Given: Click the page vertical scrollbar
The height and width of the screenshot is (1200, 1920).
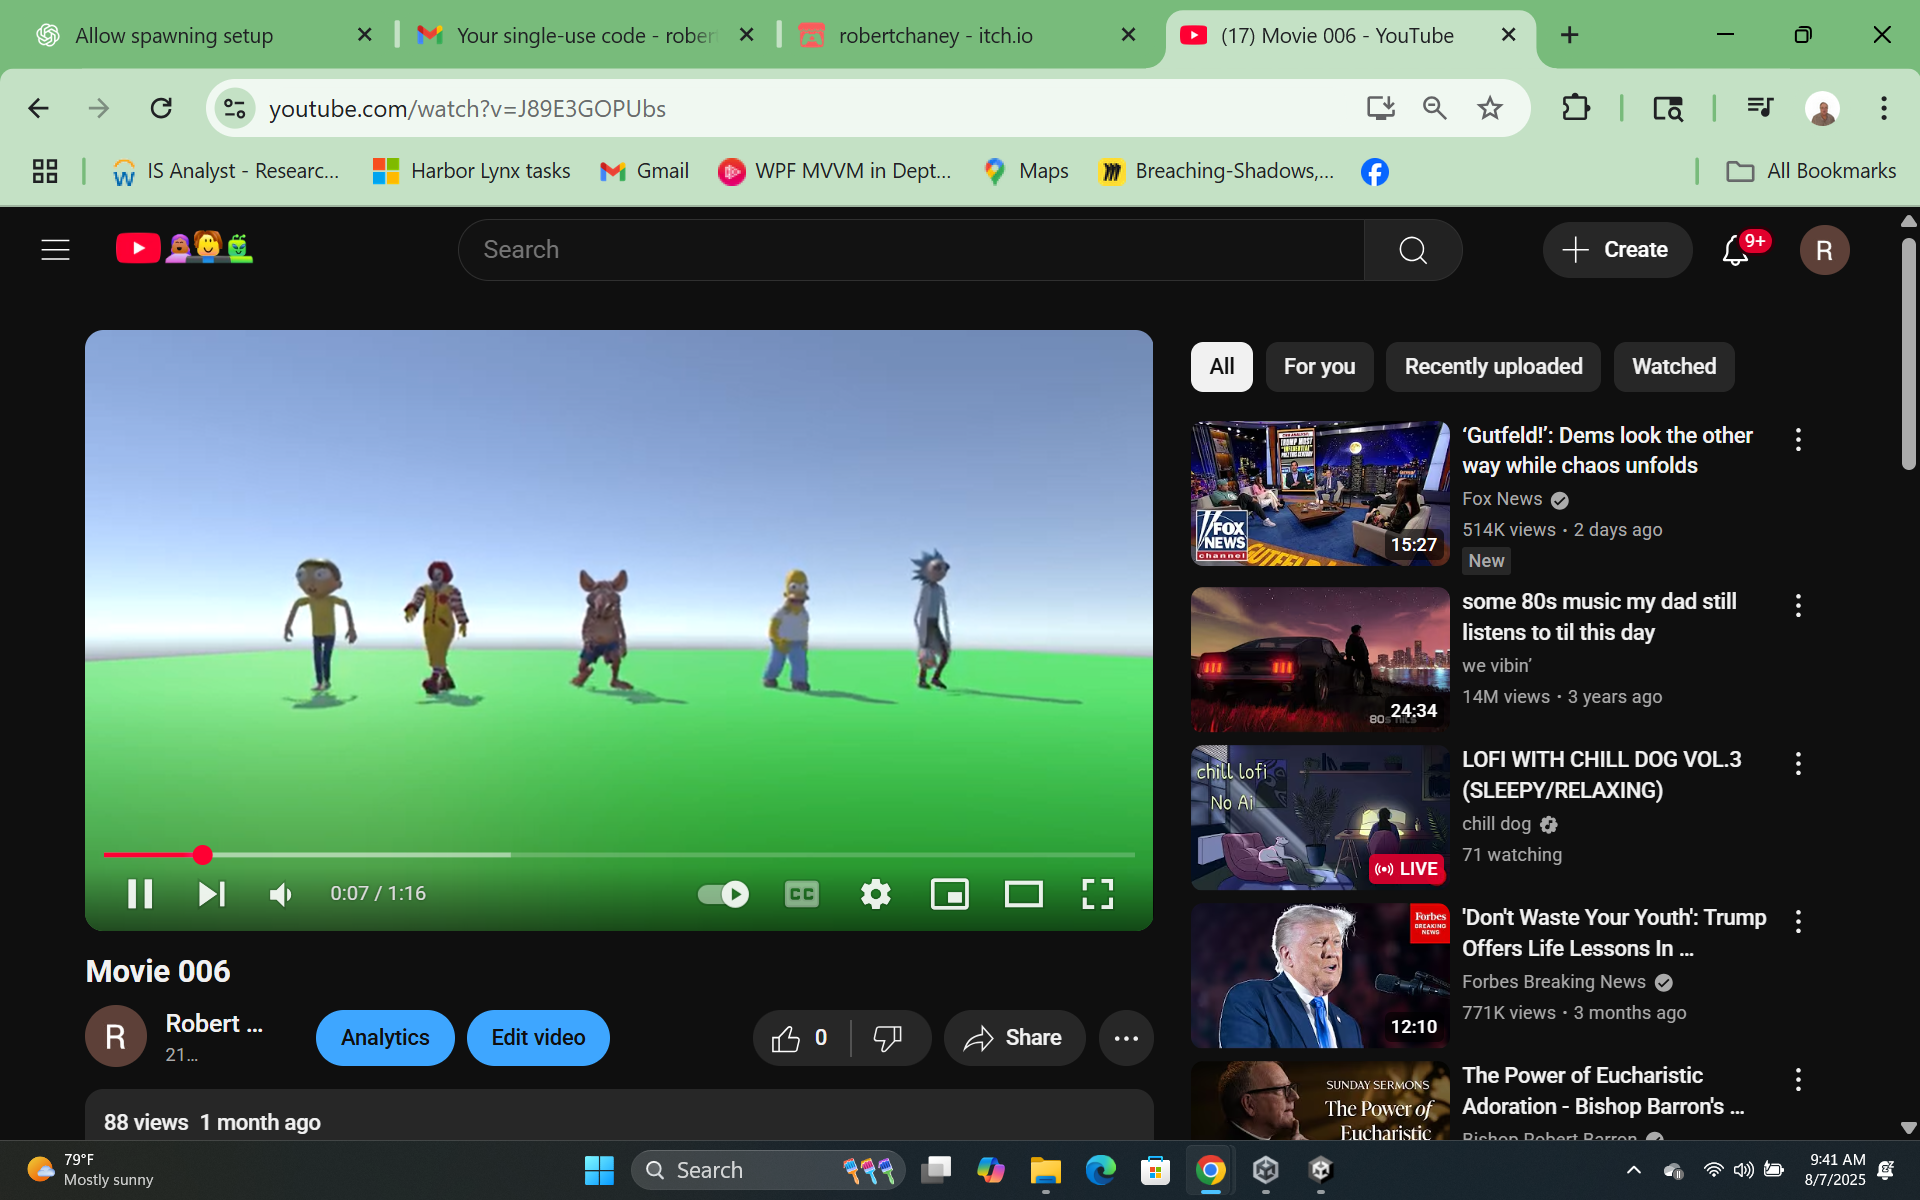Looking at the screenshot, I should point(1908,353).
